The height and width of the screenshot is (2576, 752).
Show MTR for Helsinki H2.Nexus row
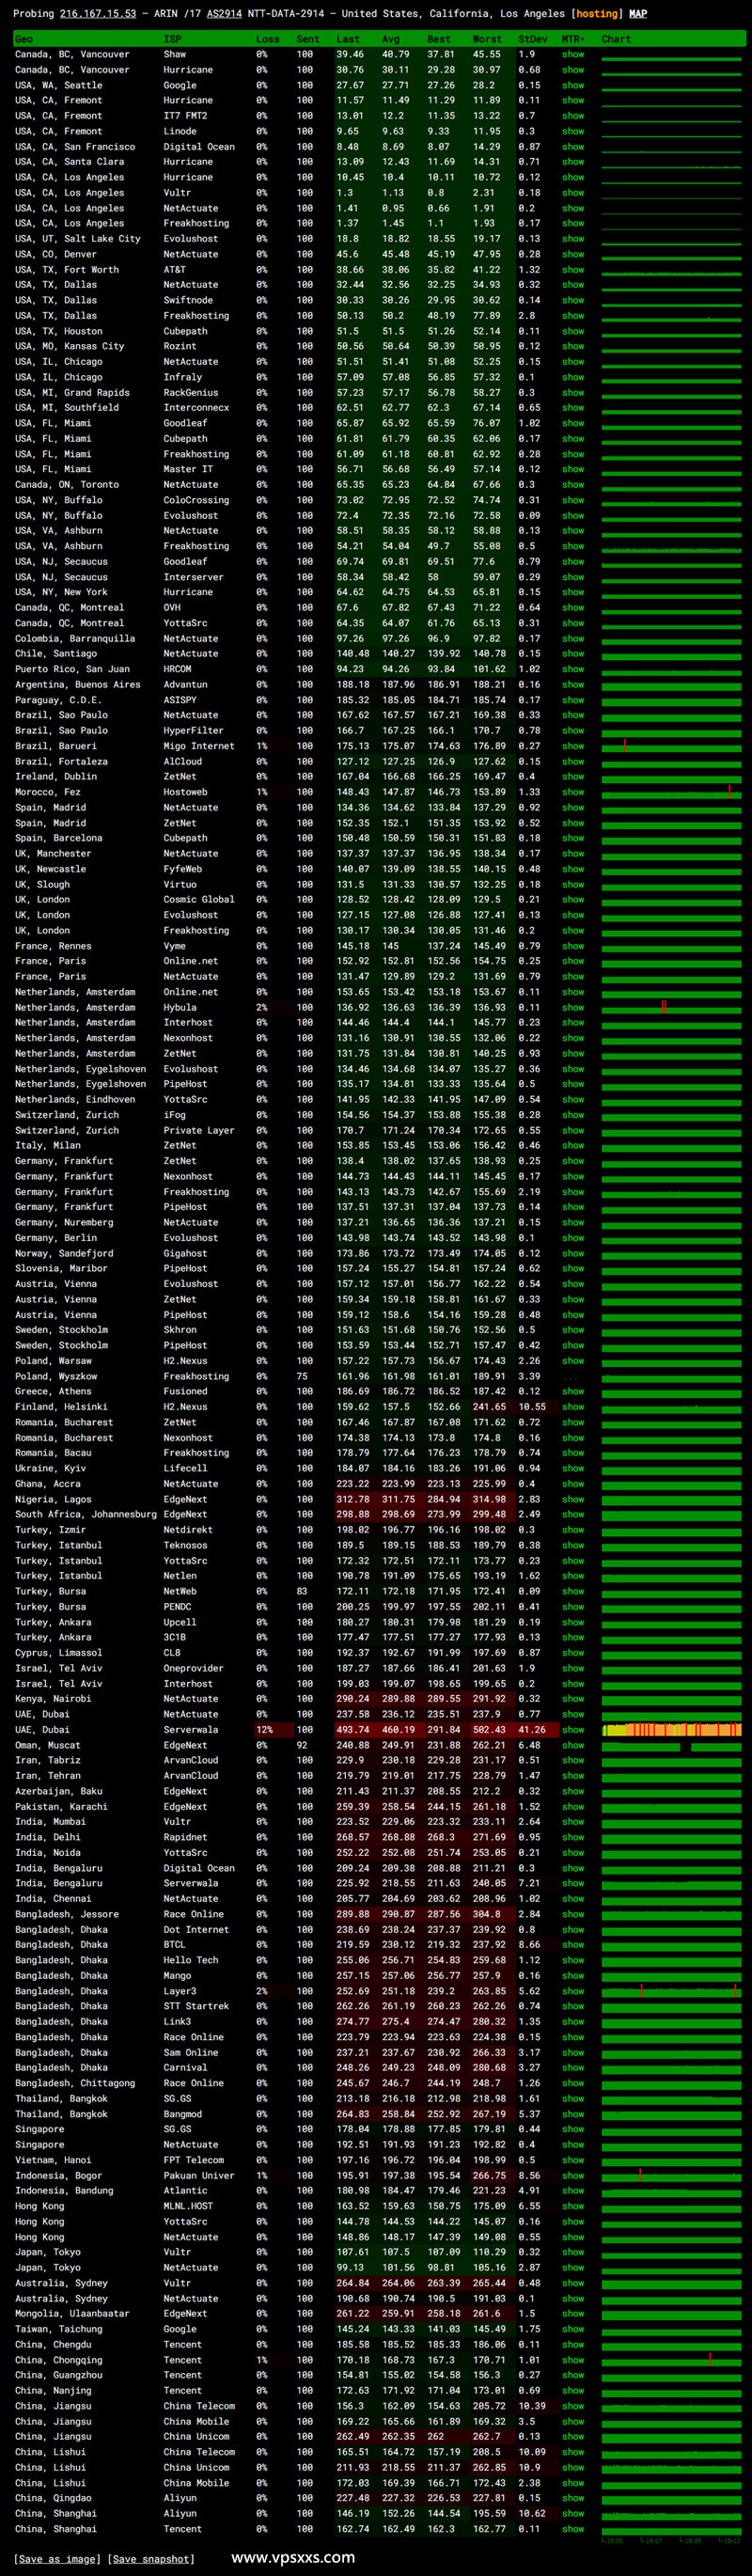[573, 1407]
